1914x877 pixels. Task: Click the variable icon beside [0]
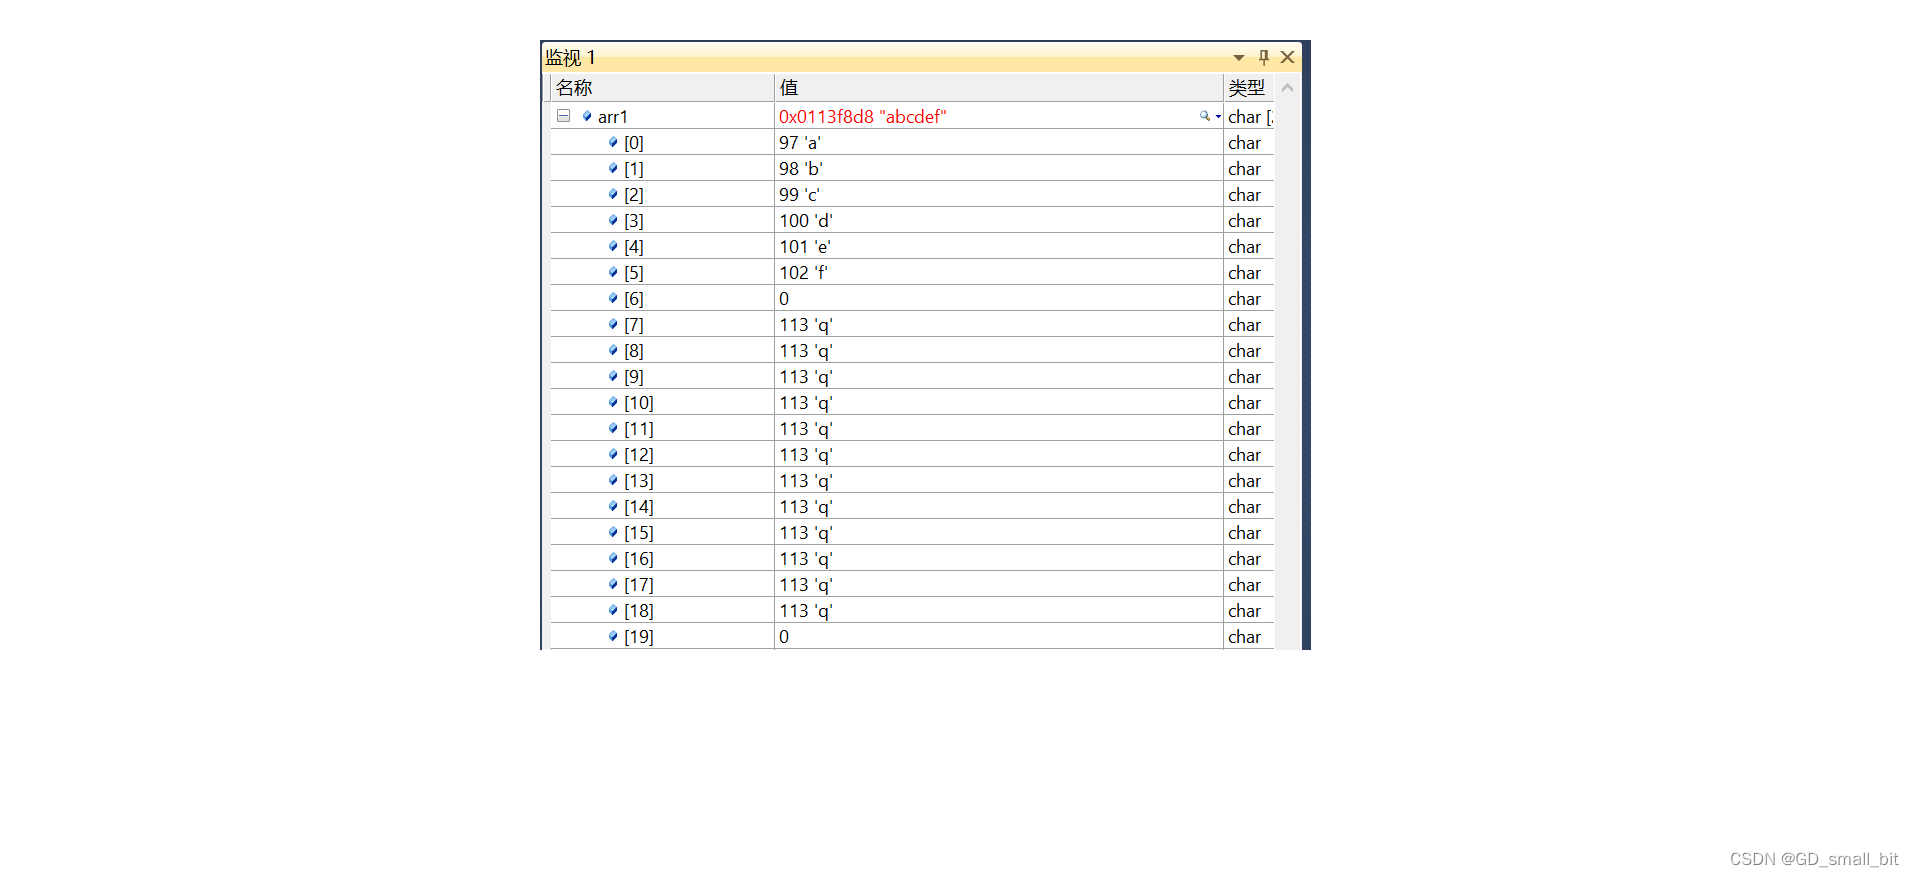(x=613, y=142)
